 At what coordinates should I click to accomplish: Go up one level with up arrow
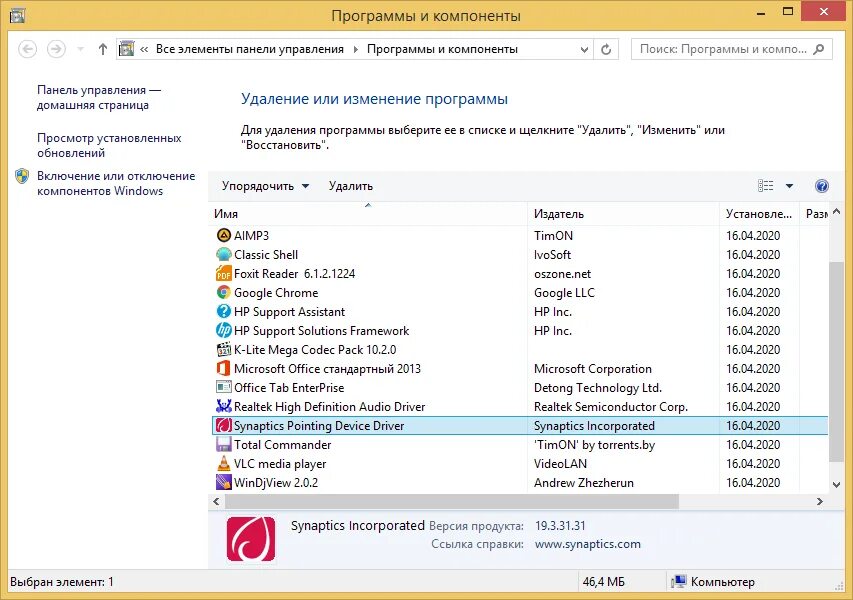pyautogui.click(x=103, y=50)
